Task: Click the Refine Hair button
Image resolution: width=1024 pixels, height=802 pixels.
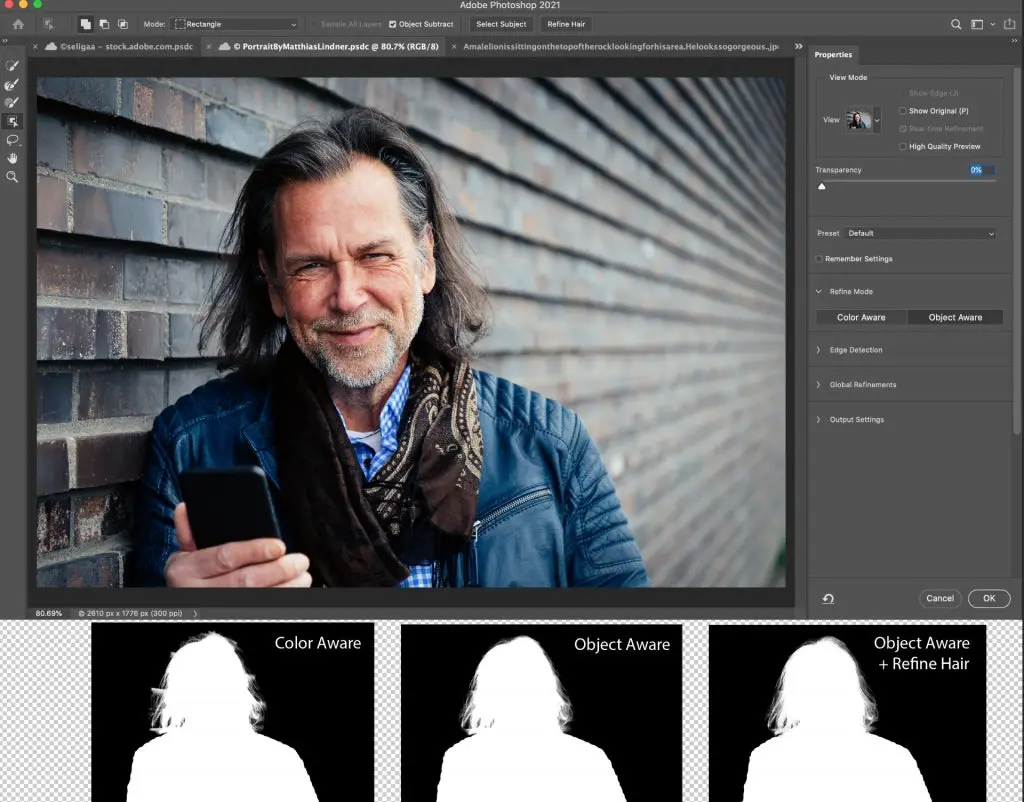Action: tap(565, 24)
